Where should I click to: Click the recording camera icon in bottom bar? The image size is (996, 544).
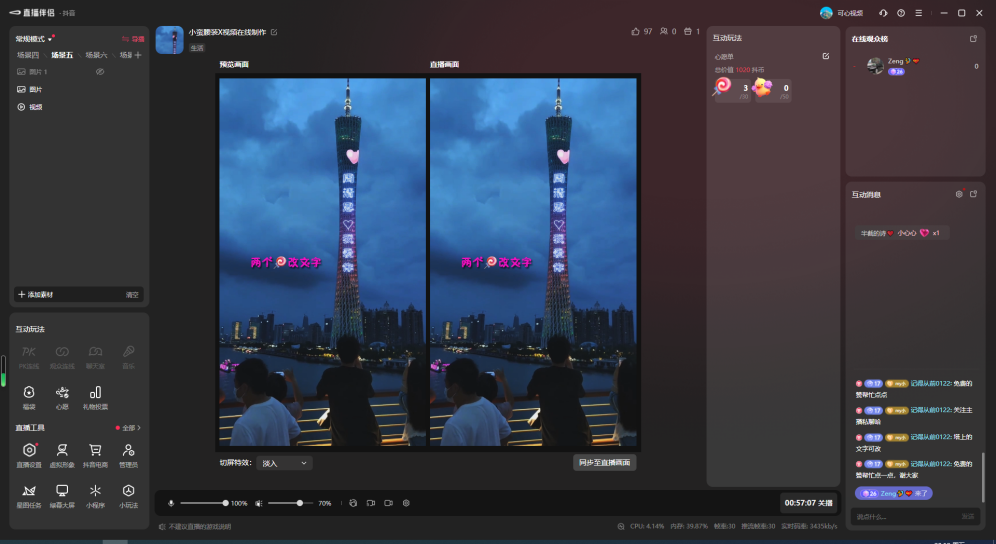pyautogui.click(x=389, y=503)
